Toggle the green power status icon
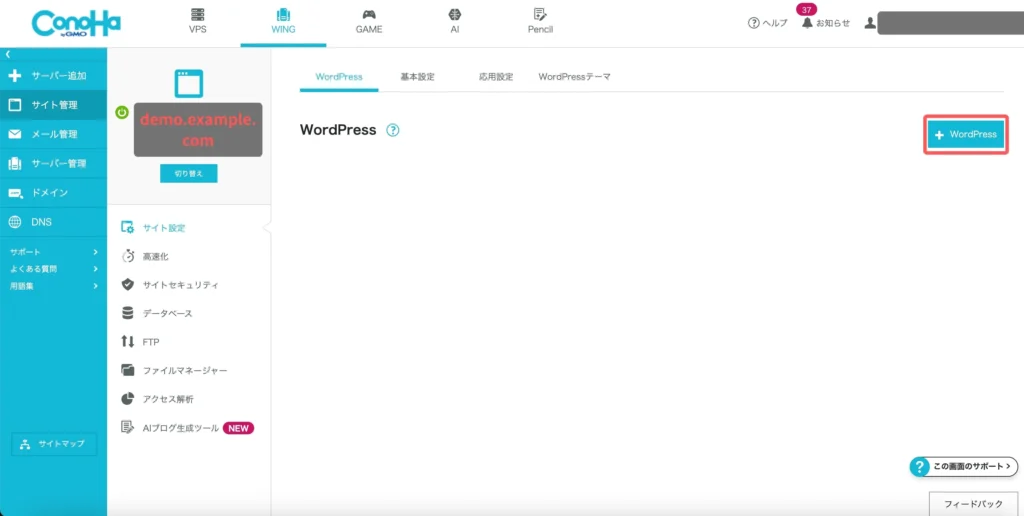1024x516 pixels. pyautogui.click(x=122, y=112)
